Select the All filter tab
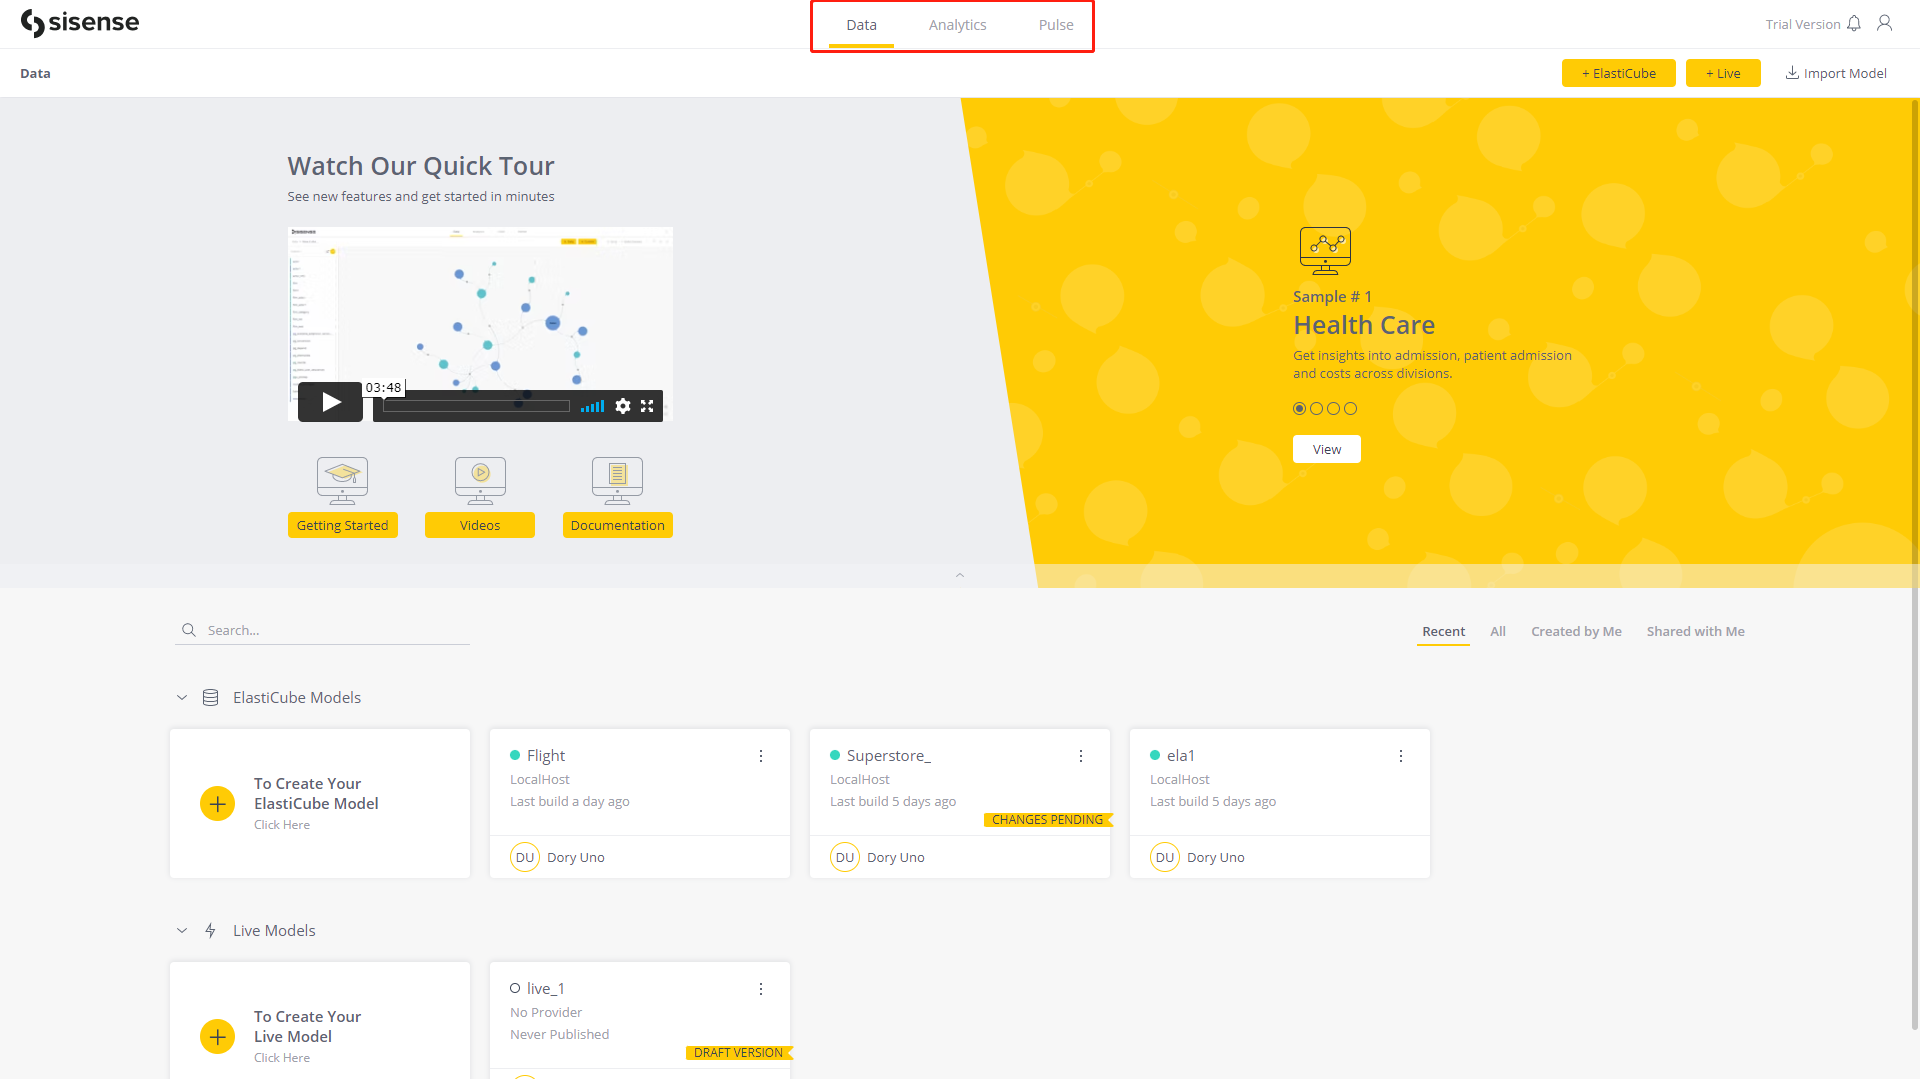The height and width of the screenshot is (1079, 1920). tap(1497, 631)
